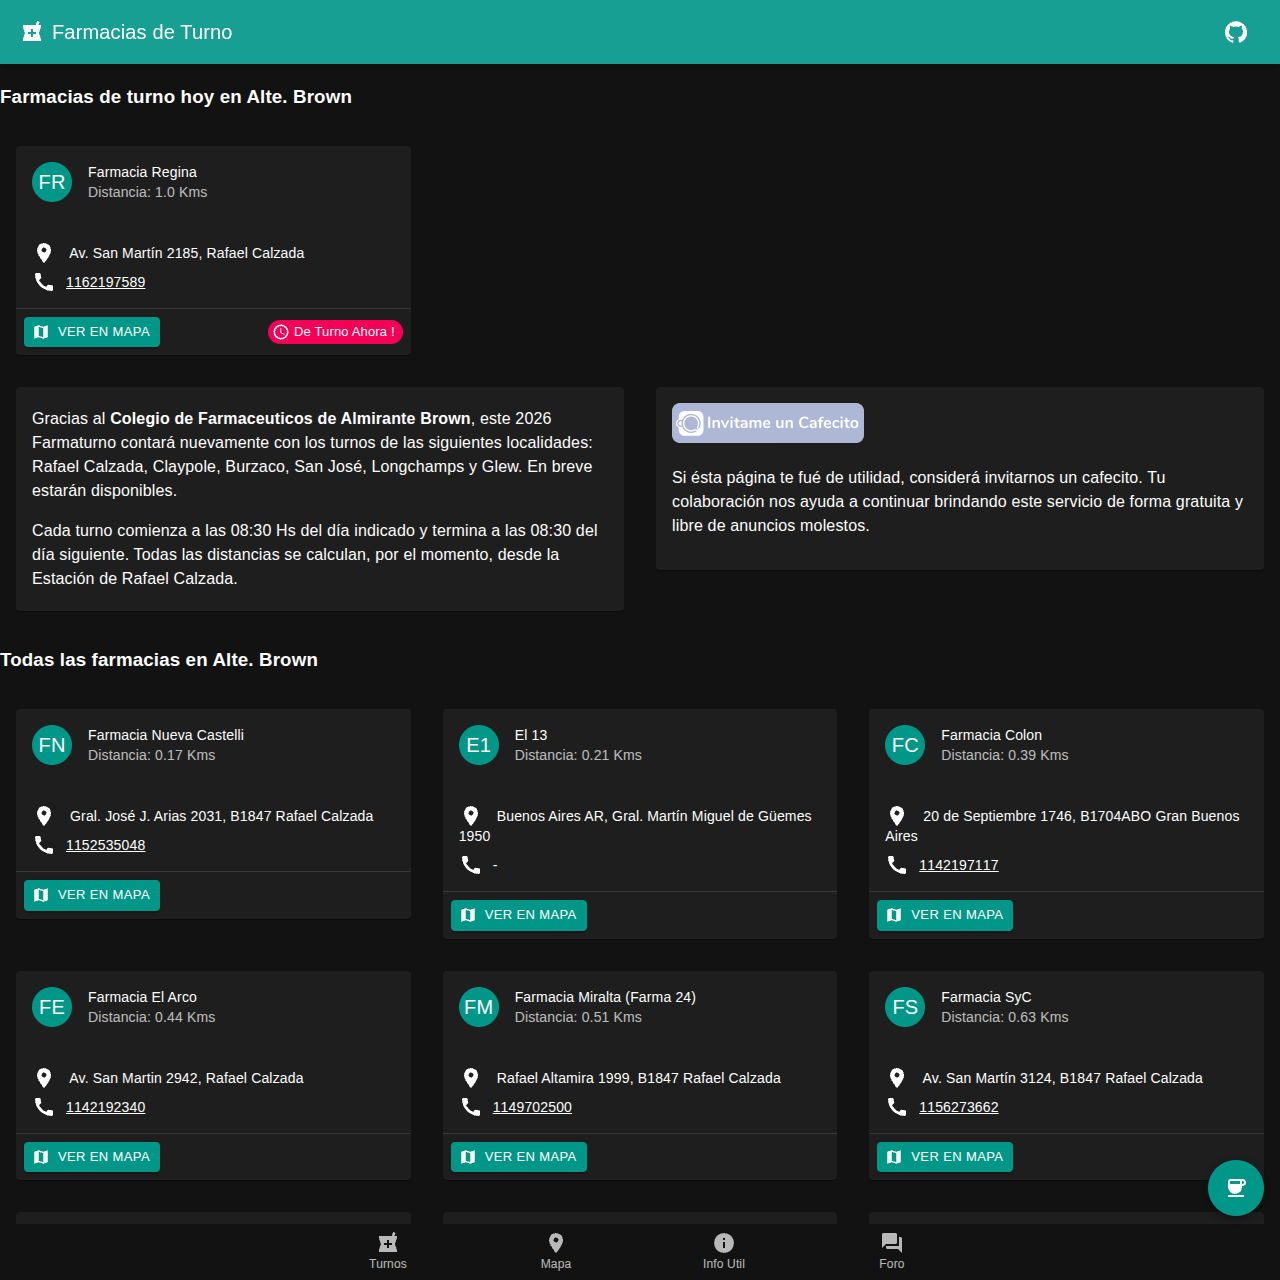1280x1280 pixels.
Task: Click the location pin for Nueva Castelli
Action: 44,816
